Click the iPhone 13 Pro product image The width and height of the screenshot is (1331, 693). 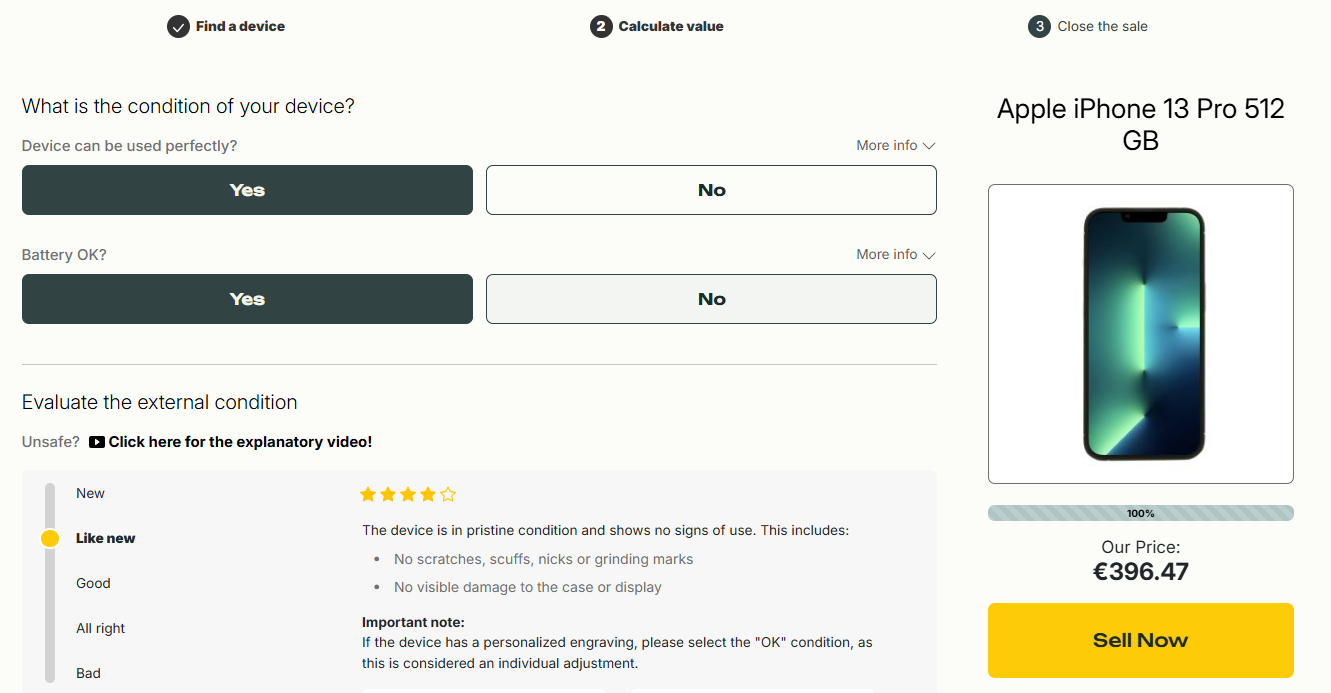pos(1140,334)
